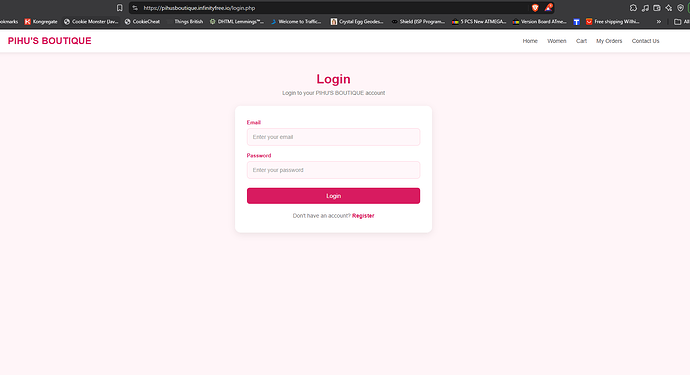Screen dimensions: 690x375
Task: Open the Brave Wallet icon
Action: coord(657,8)
